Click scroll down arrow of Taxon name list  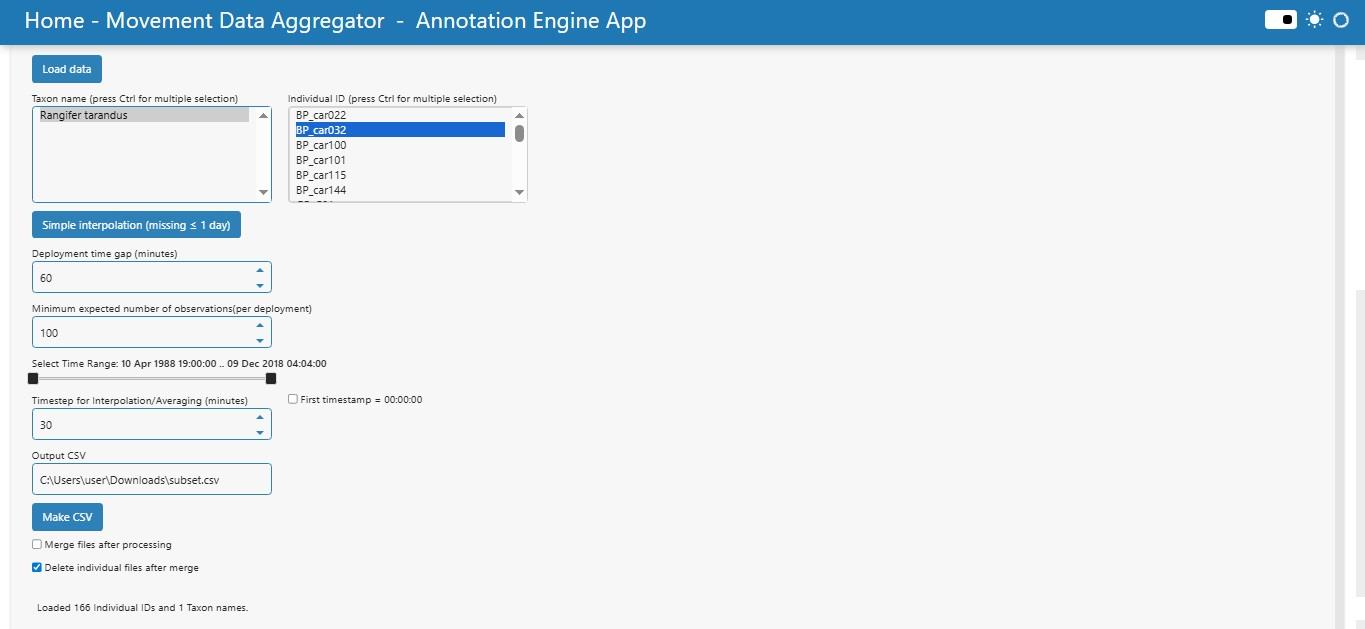[x=264, y=193]
